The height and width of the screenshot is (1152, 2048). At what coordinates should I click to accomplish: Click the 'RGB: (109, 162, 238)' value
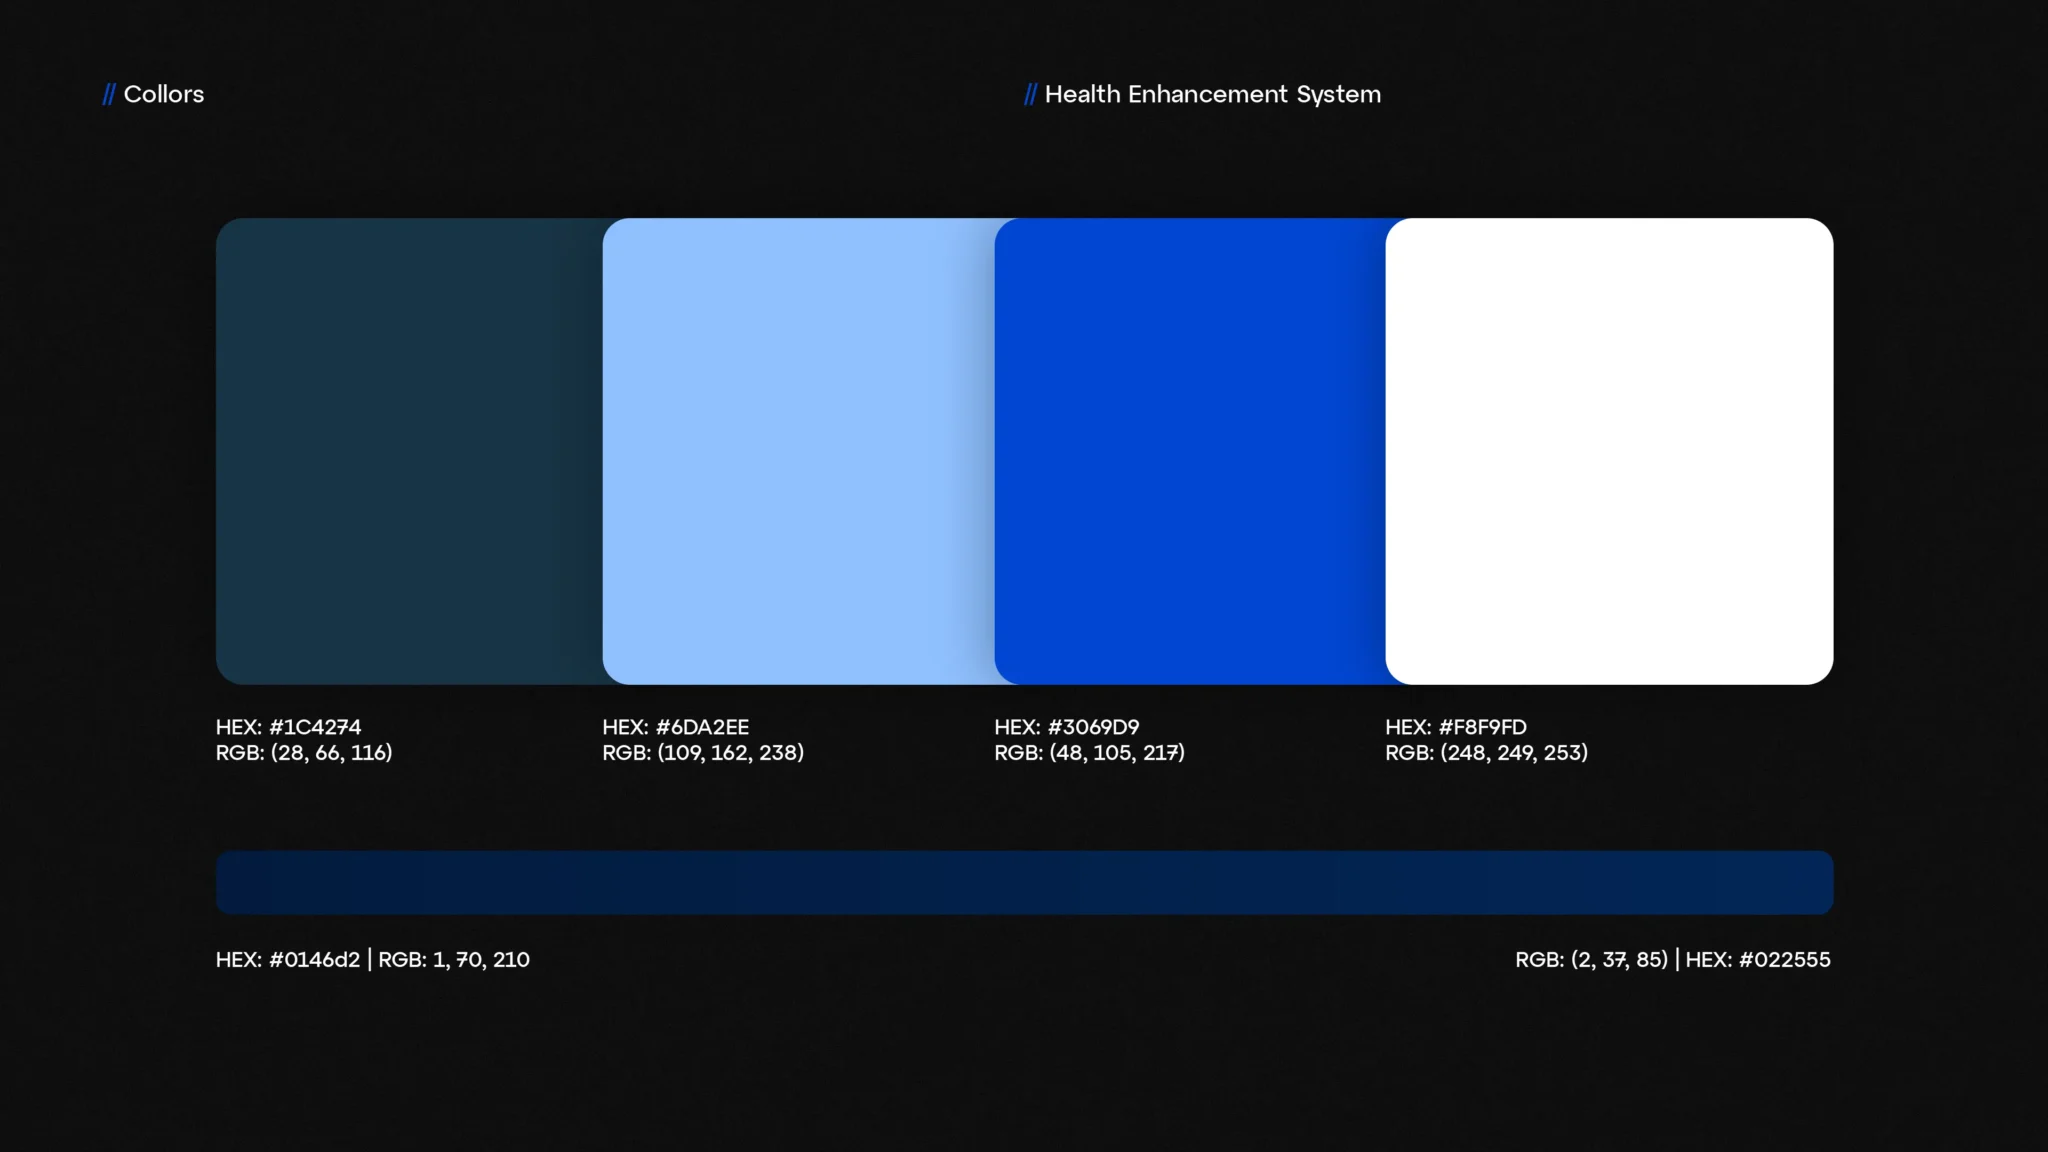click(x=703, y=753)
